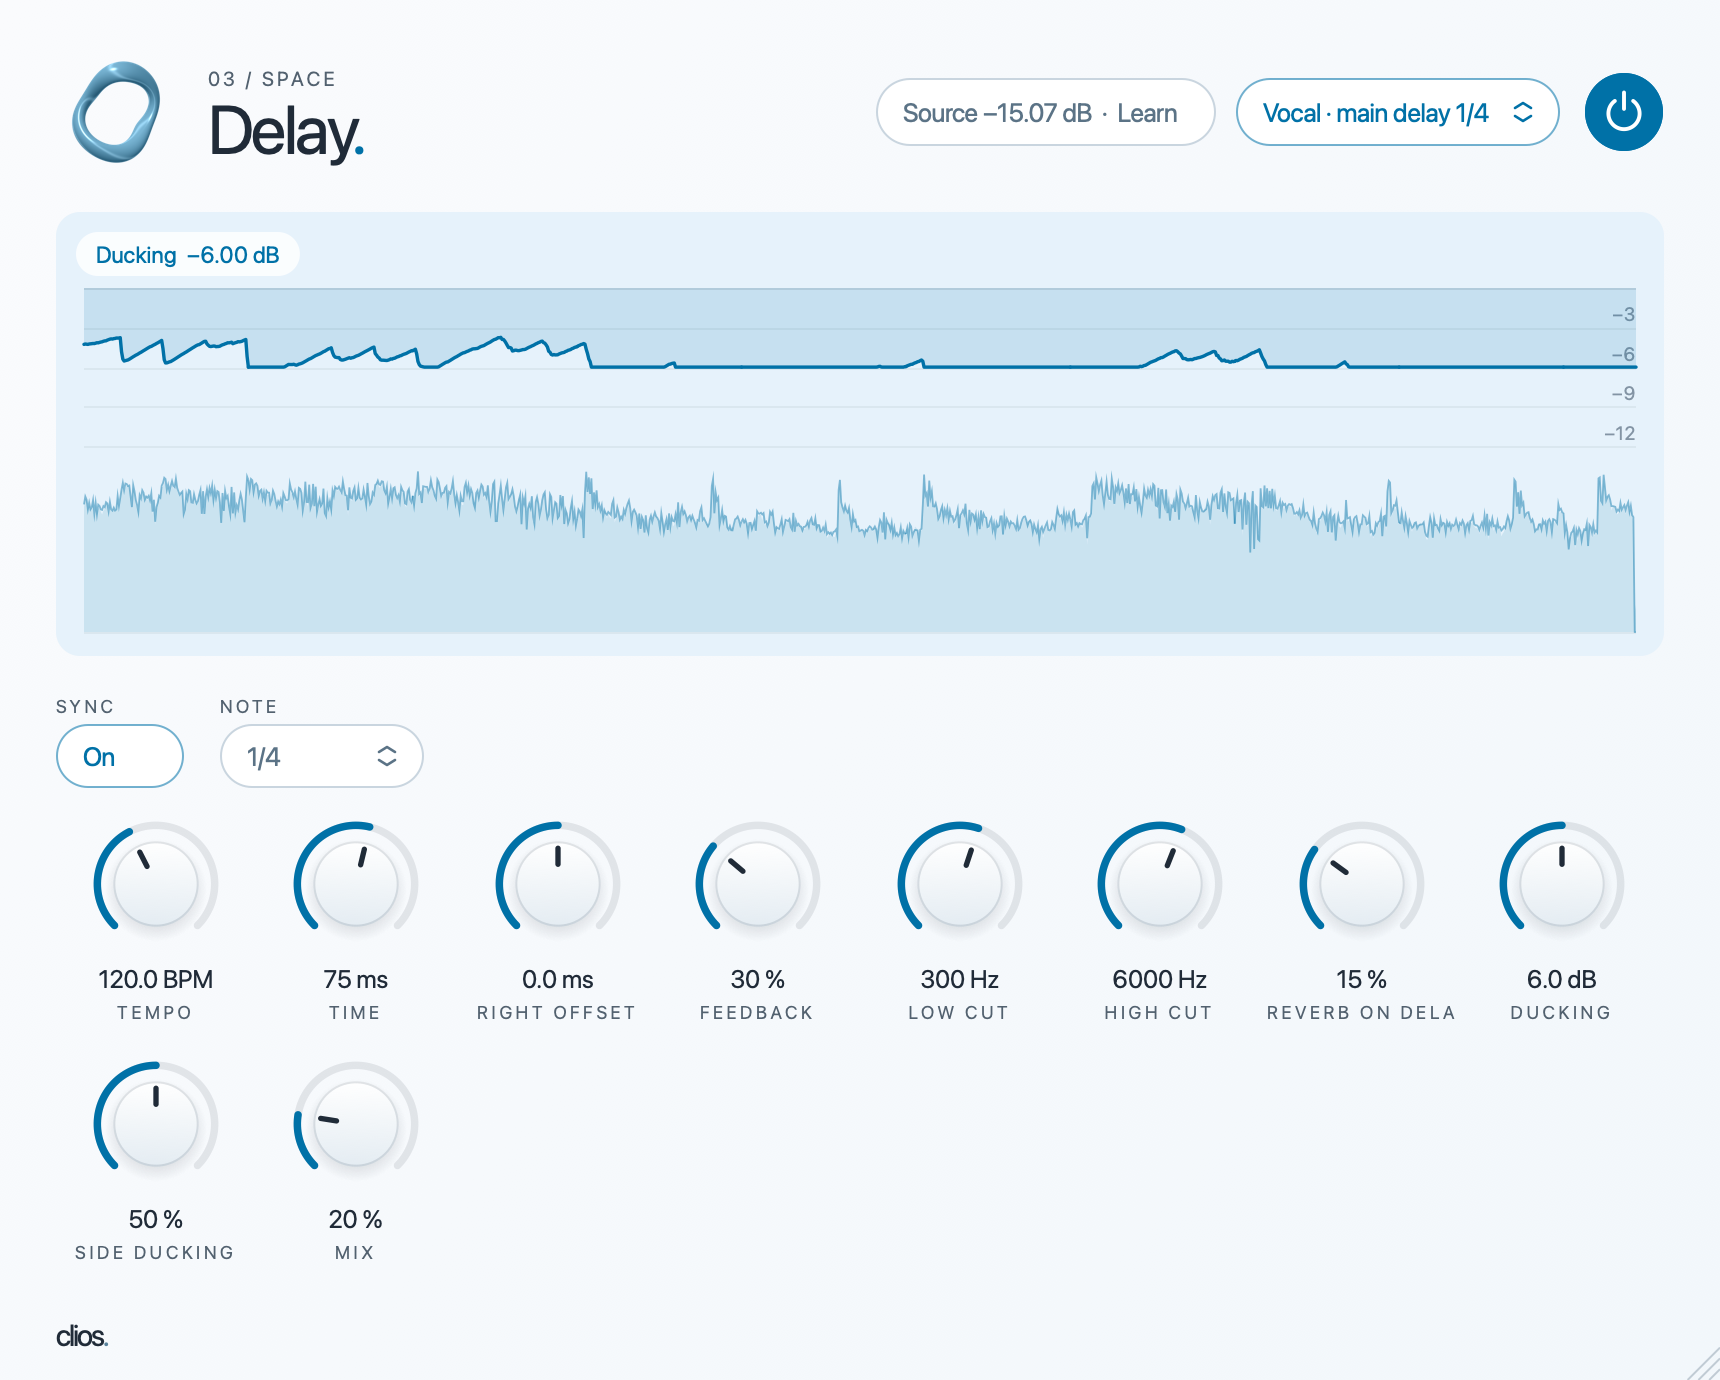Click the 6000 Hz high cut value
Screen dimensions: 1720x1380
pos(1160,979)
